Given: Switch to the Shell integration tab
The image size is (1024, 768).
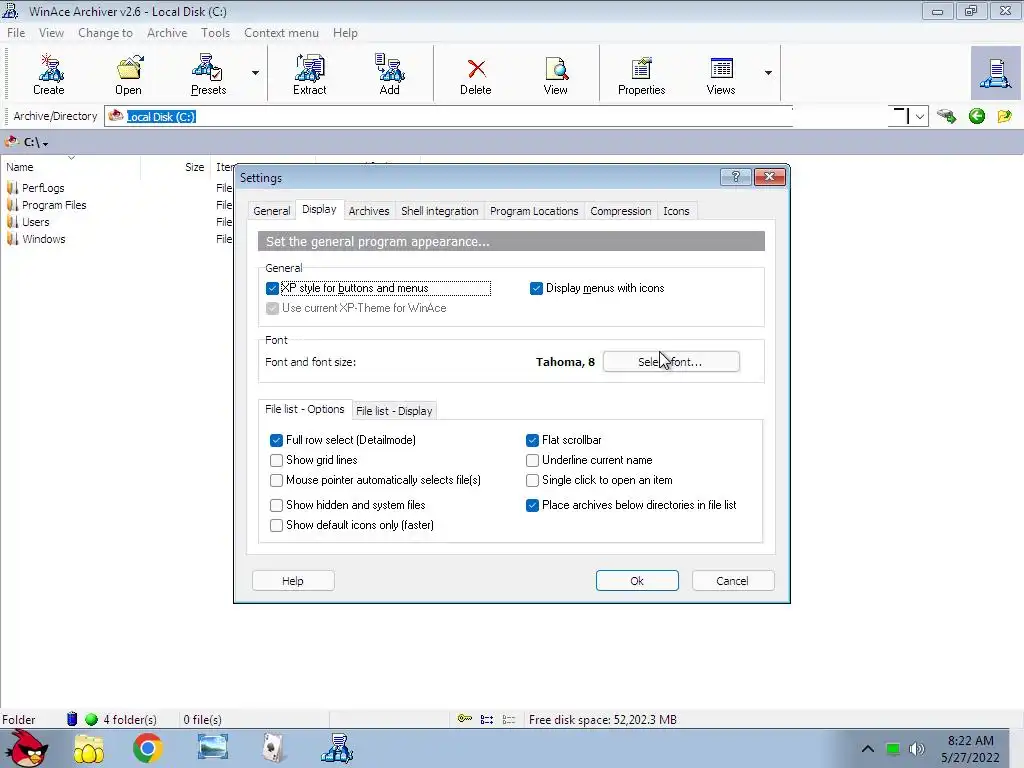Looking at the screenshot, I should (x=440, y=211).
